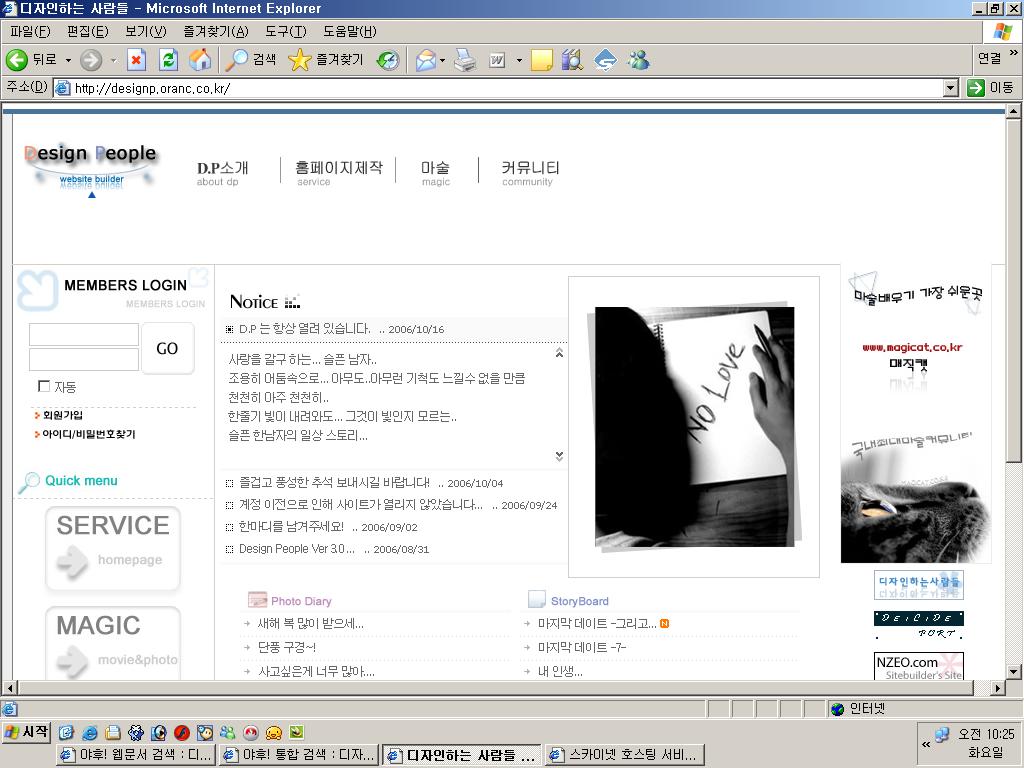Open notice 'Design People Ver 3.0'

[296, 549]
